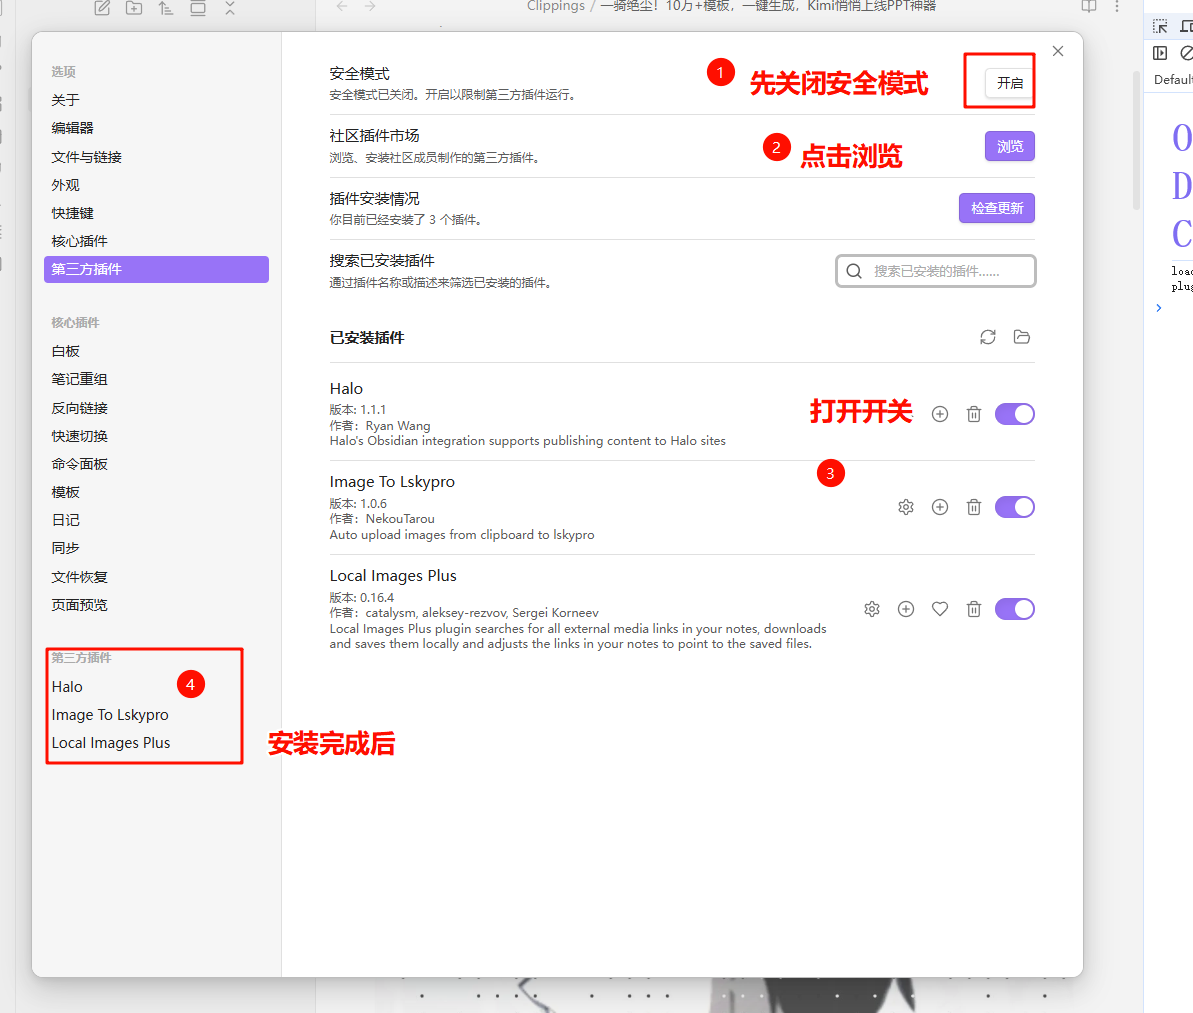Click hotkey plus icon for Local Images Plus
The width and height of the screenshot is (1193, 1013).
click(906, 609)
